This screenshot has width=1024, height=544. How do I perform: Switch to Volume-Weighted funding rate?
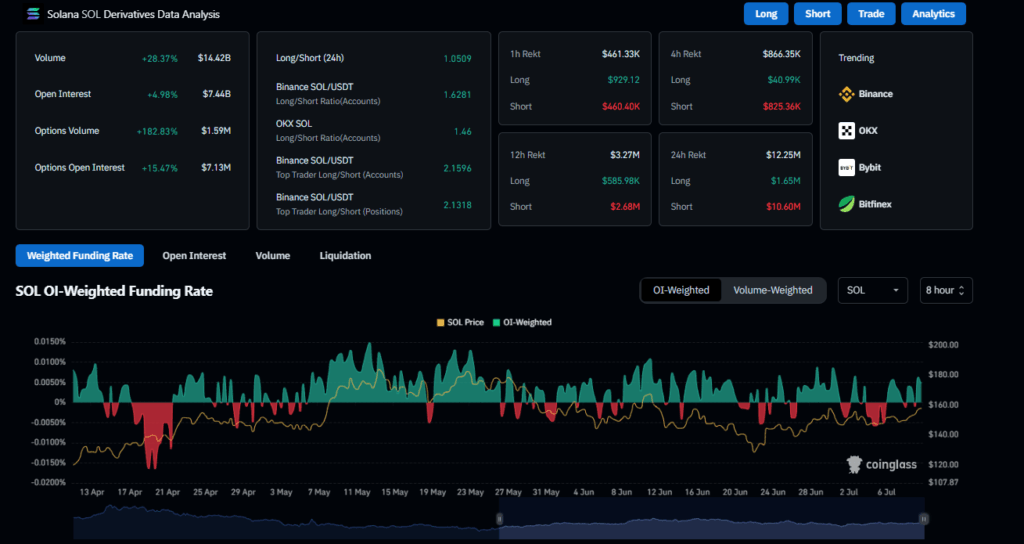(x=772, y=290)
